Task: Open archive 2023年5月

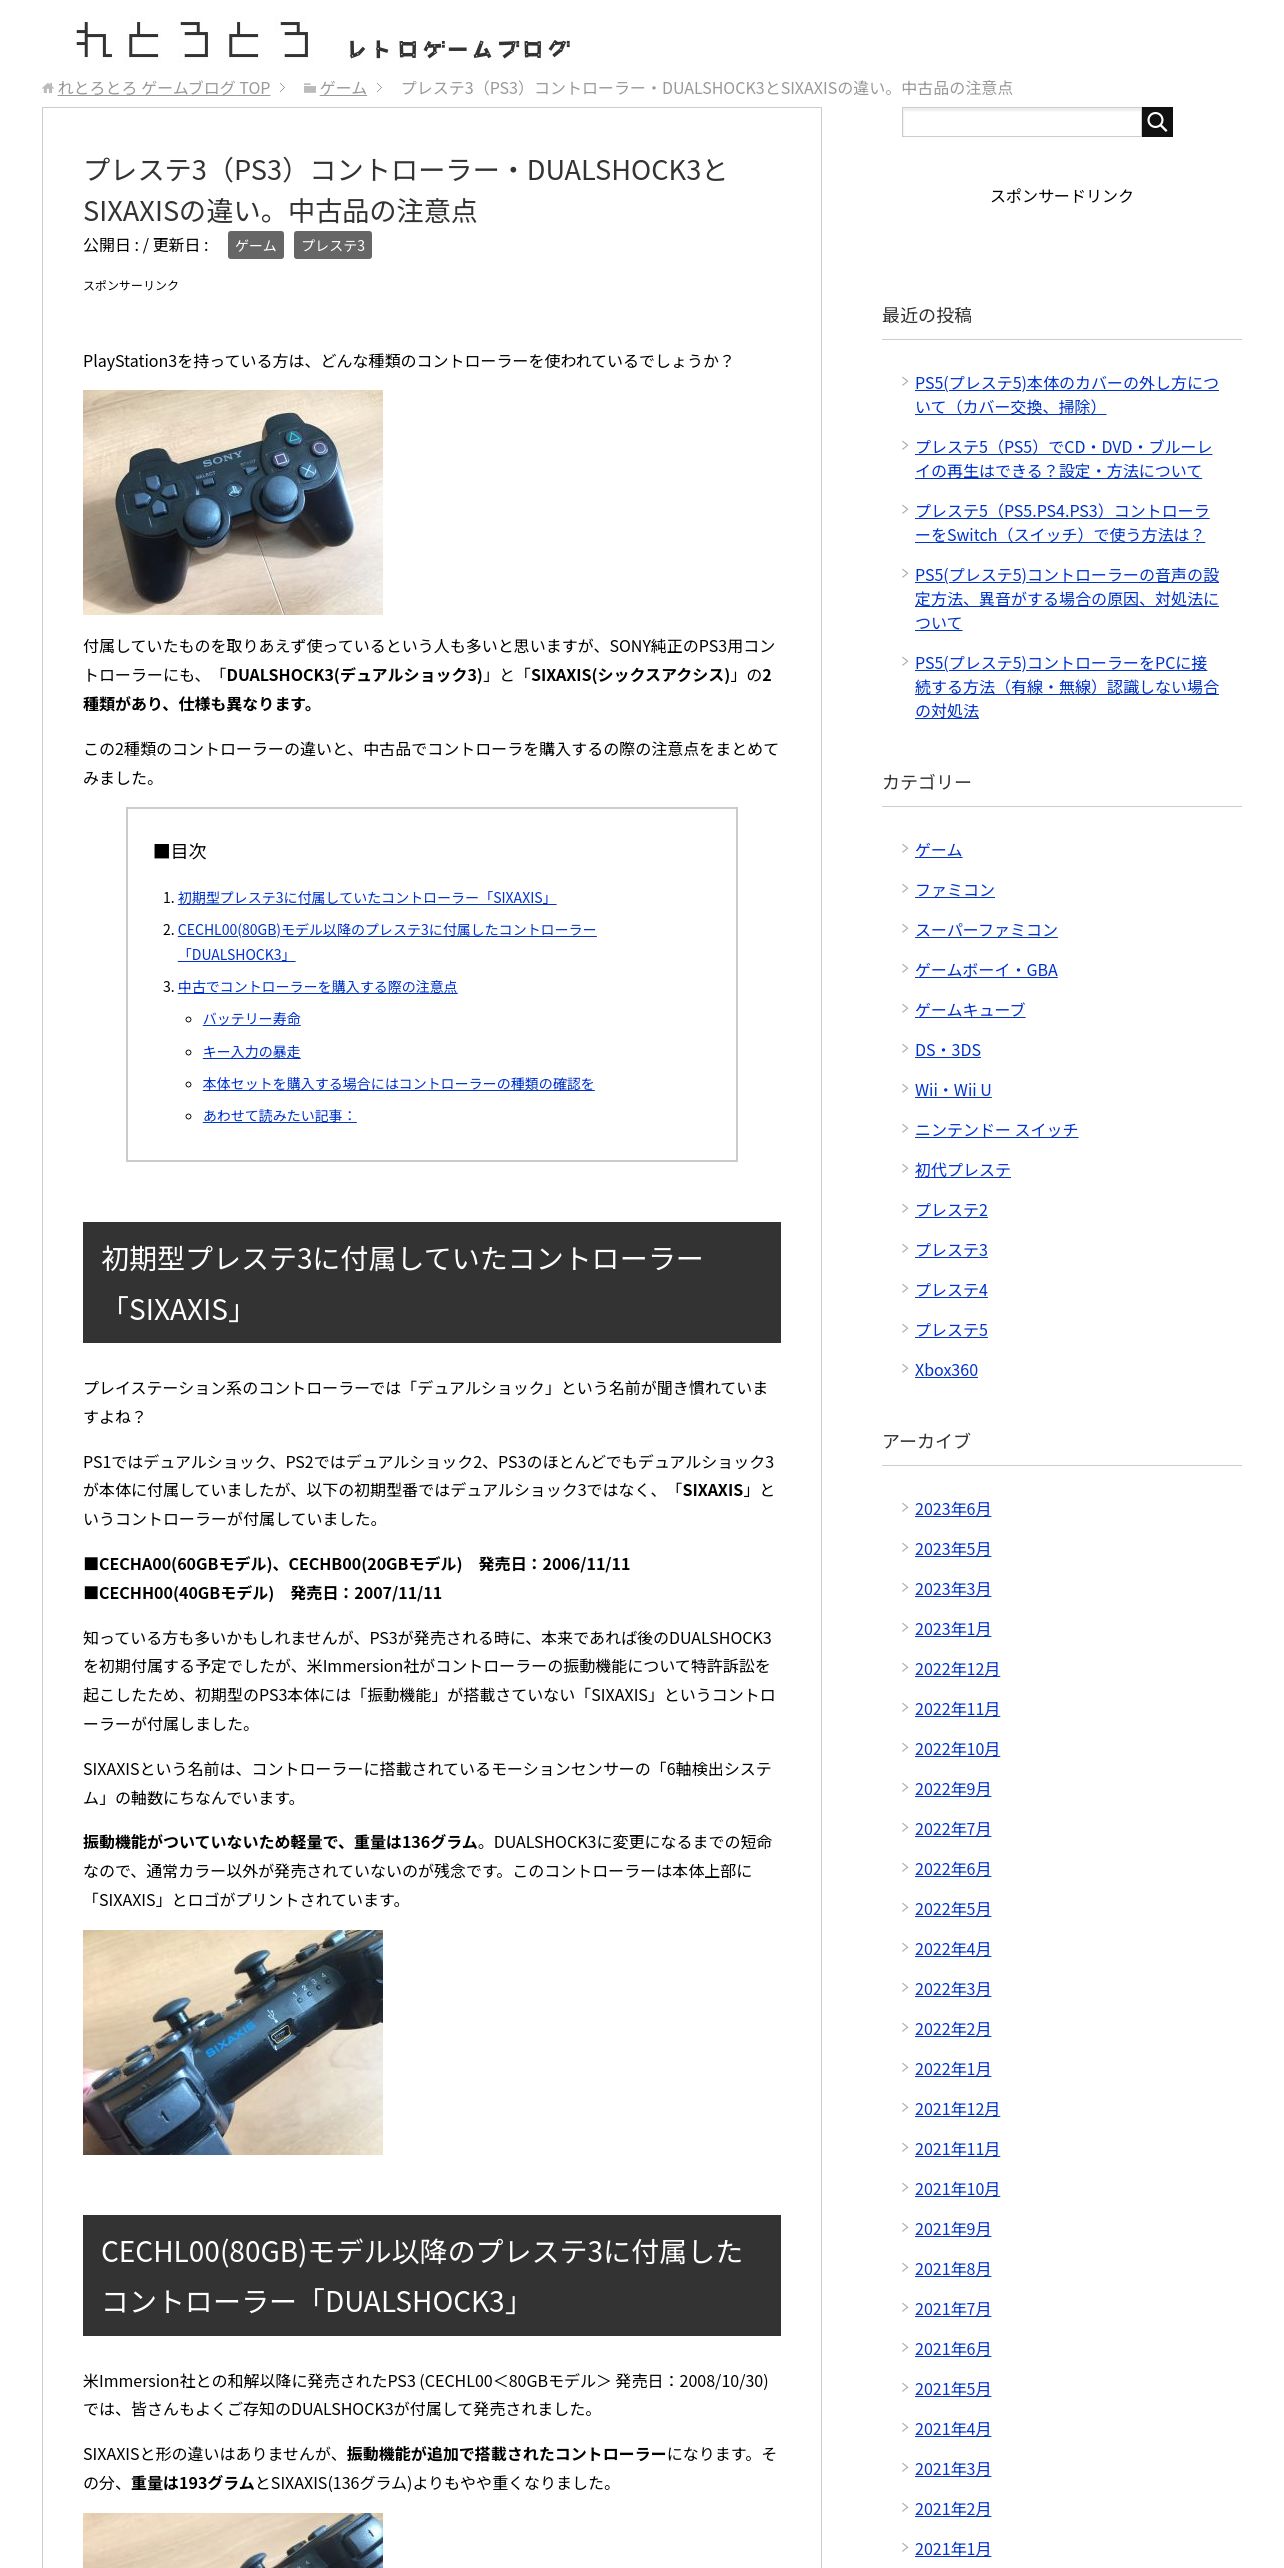Action: click(x=953, y=1549)
